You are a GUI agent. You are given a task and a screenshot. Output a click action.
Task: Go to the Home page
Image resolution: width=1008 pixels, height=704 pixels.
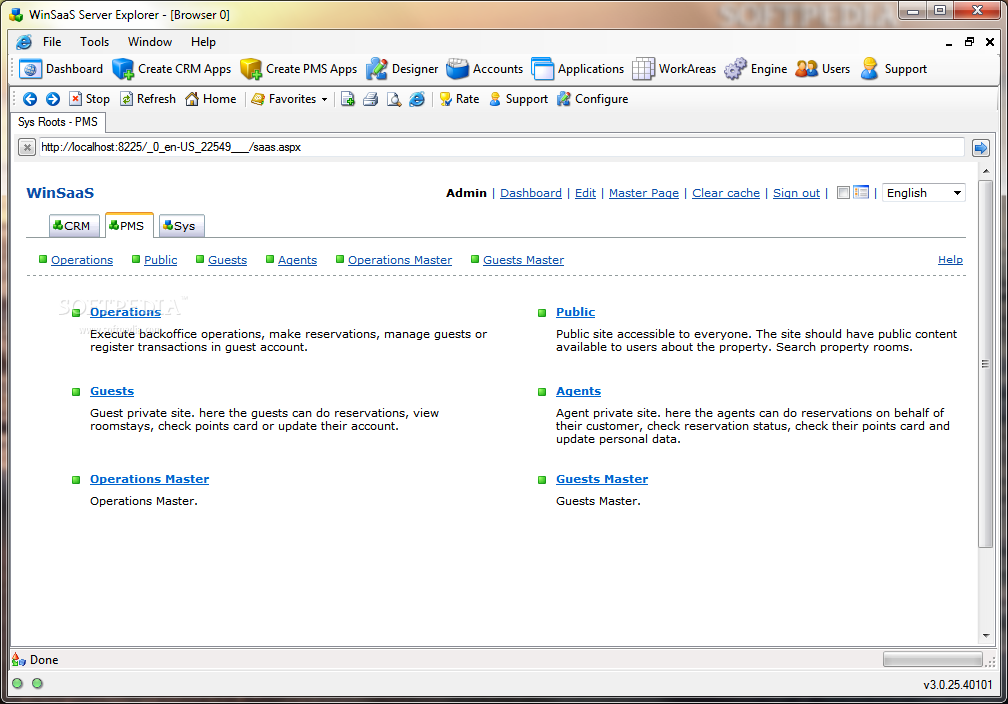point(210,99)
